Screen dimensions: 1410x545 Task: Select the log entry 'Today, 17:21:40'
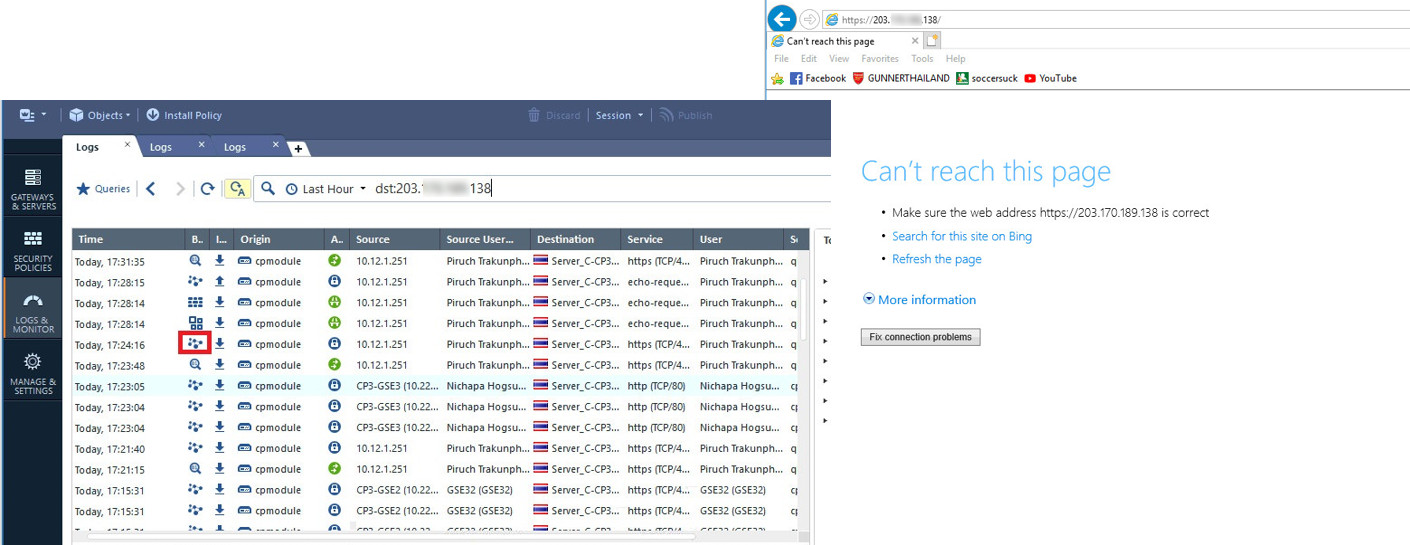[x=435, y=448]
